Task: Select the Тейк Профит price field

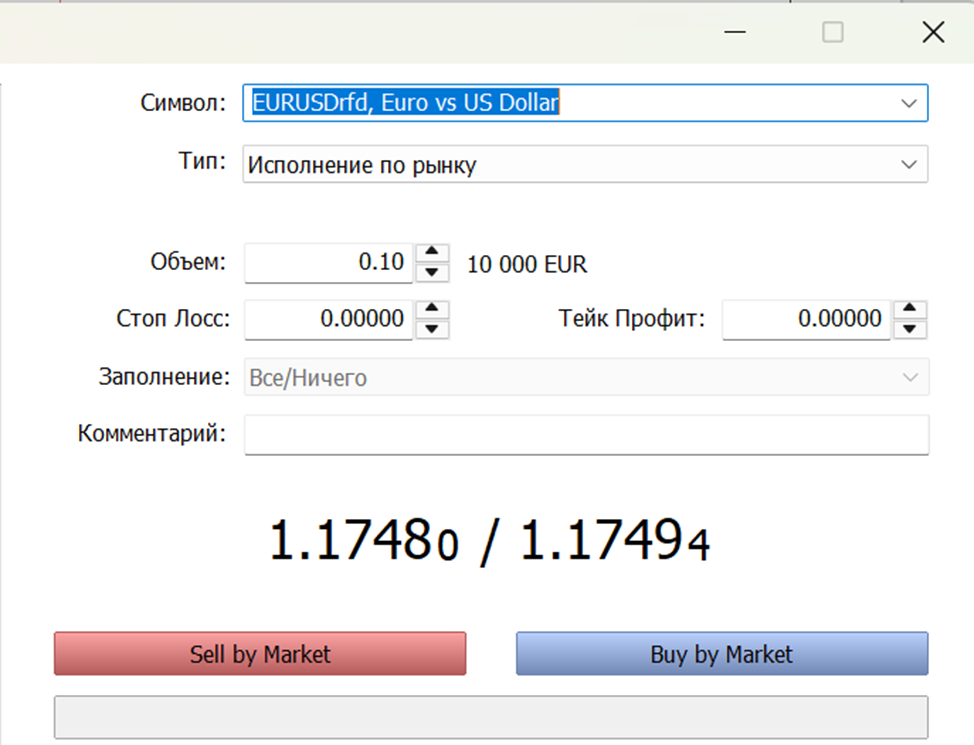Action: pyautogui.click(x=805, y=320)
